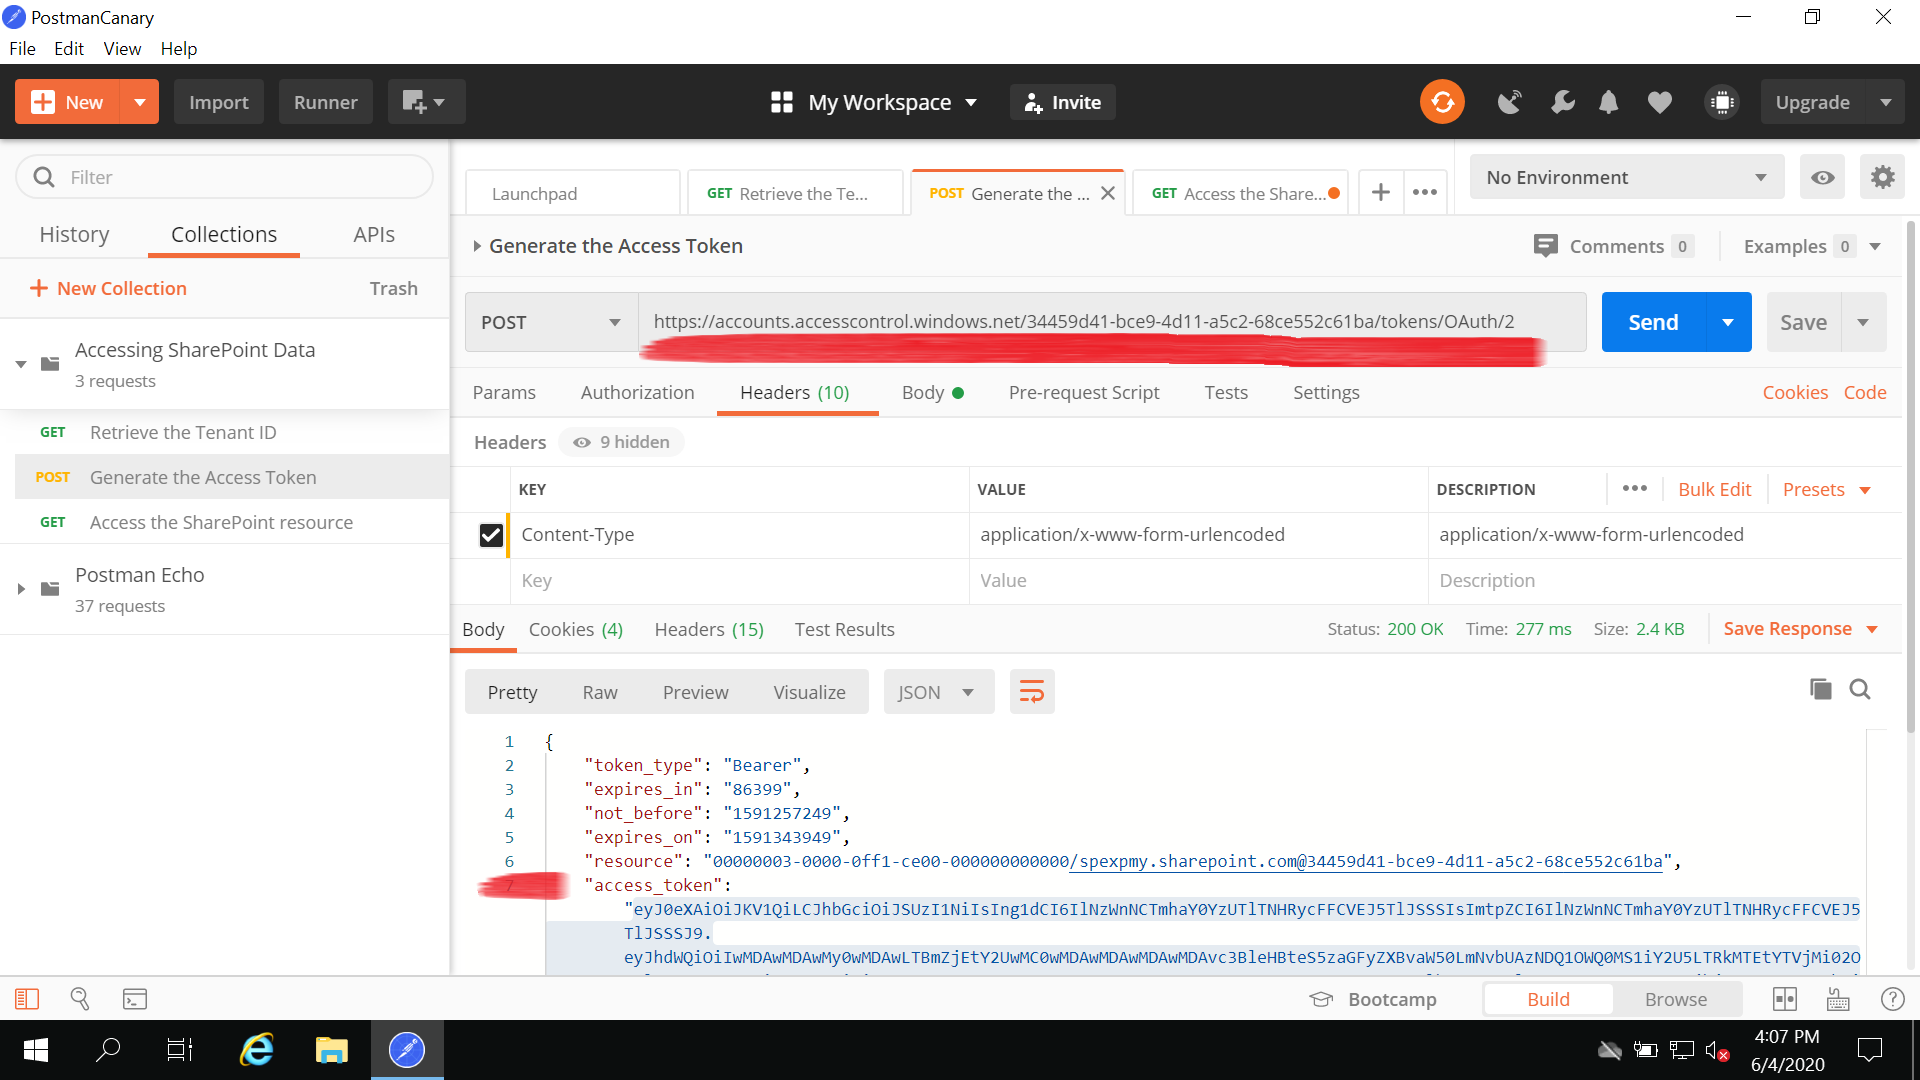Open the Postman console
This screenshot has width=1920, height=1080.
pos(133,998)
